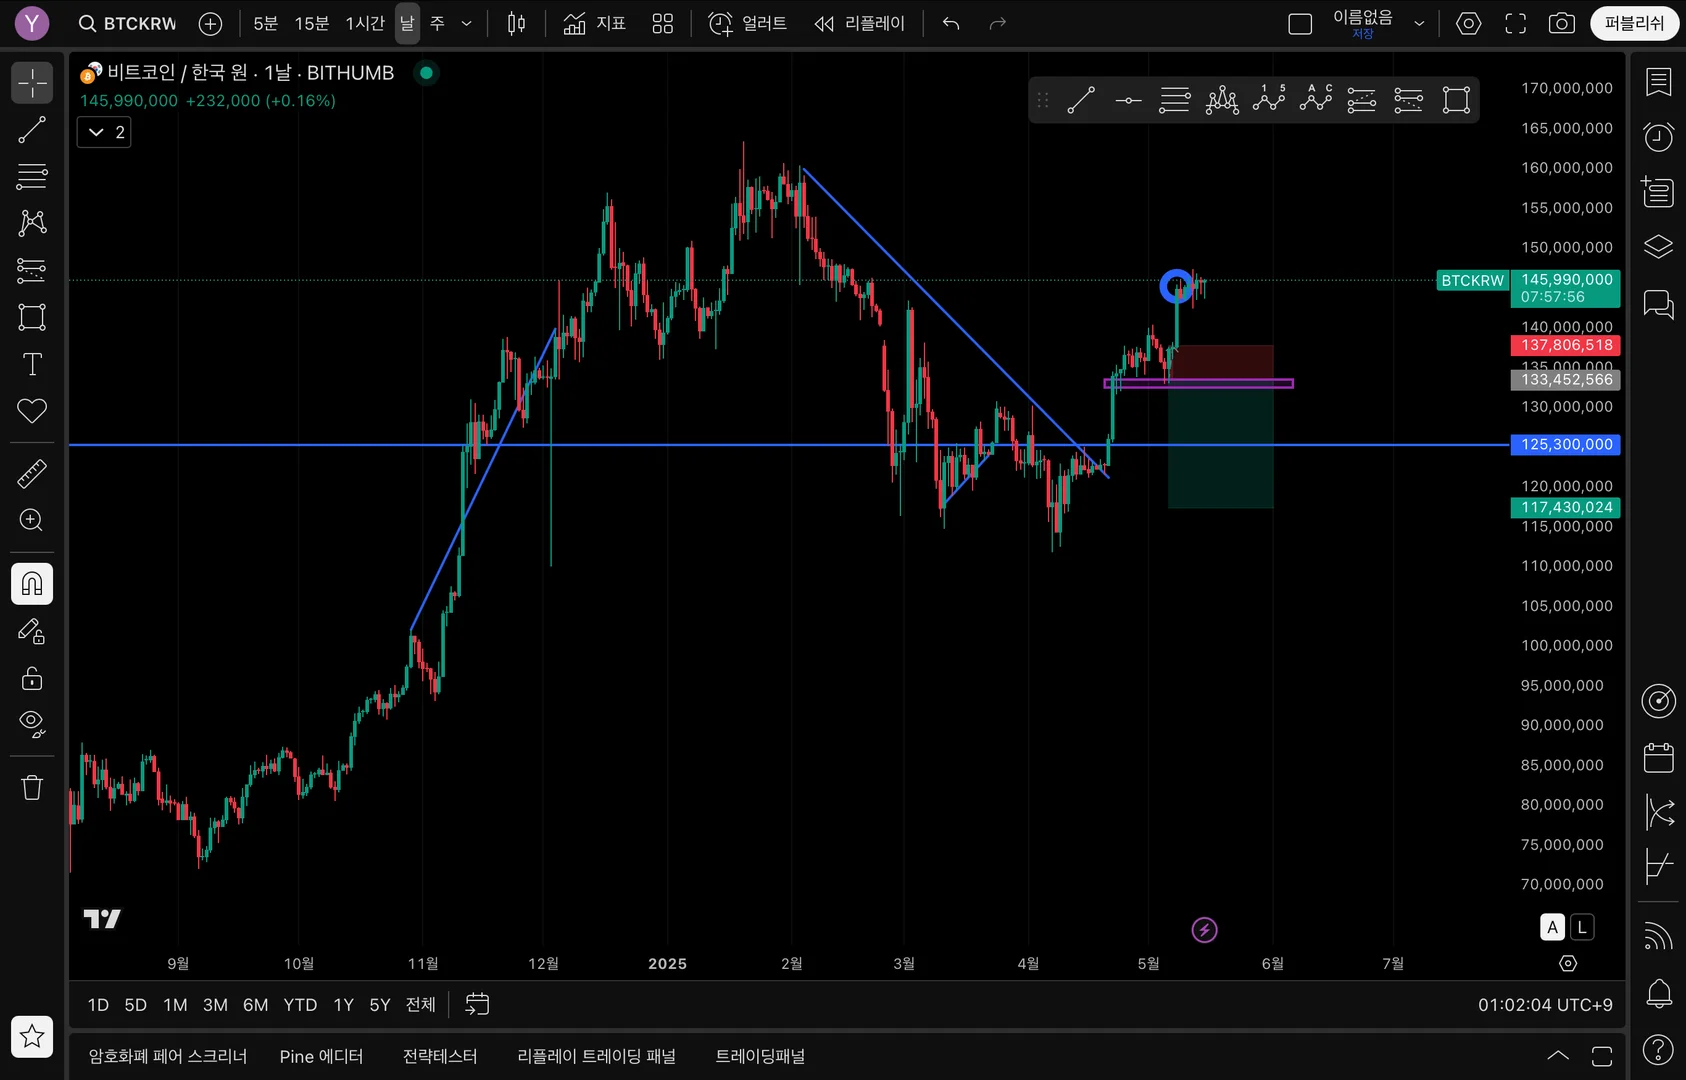Pick Elliott ABC correction wave in floating toolbar

pyautogui.click(x=1316, y=100)
